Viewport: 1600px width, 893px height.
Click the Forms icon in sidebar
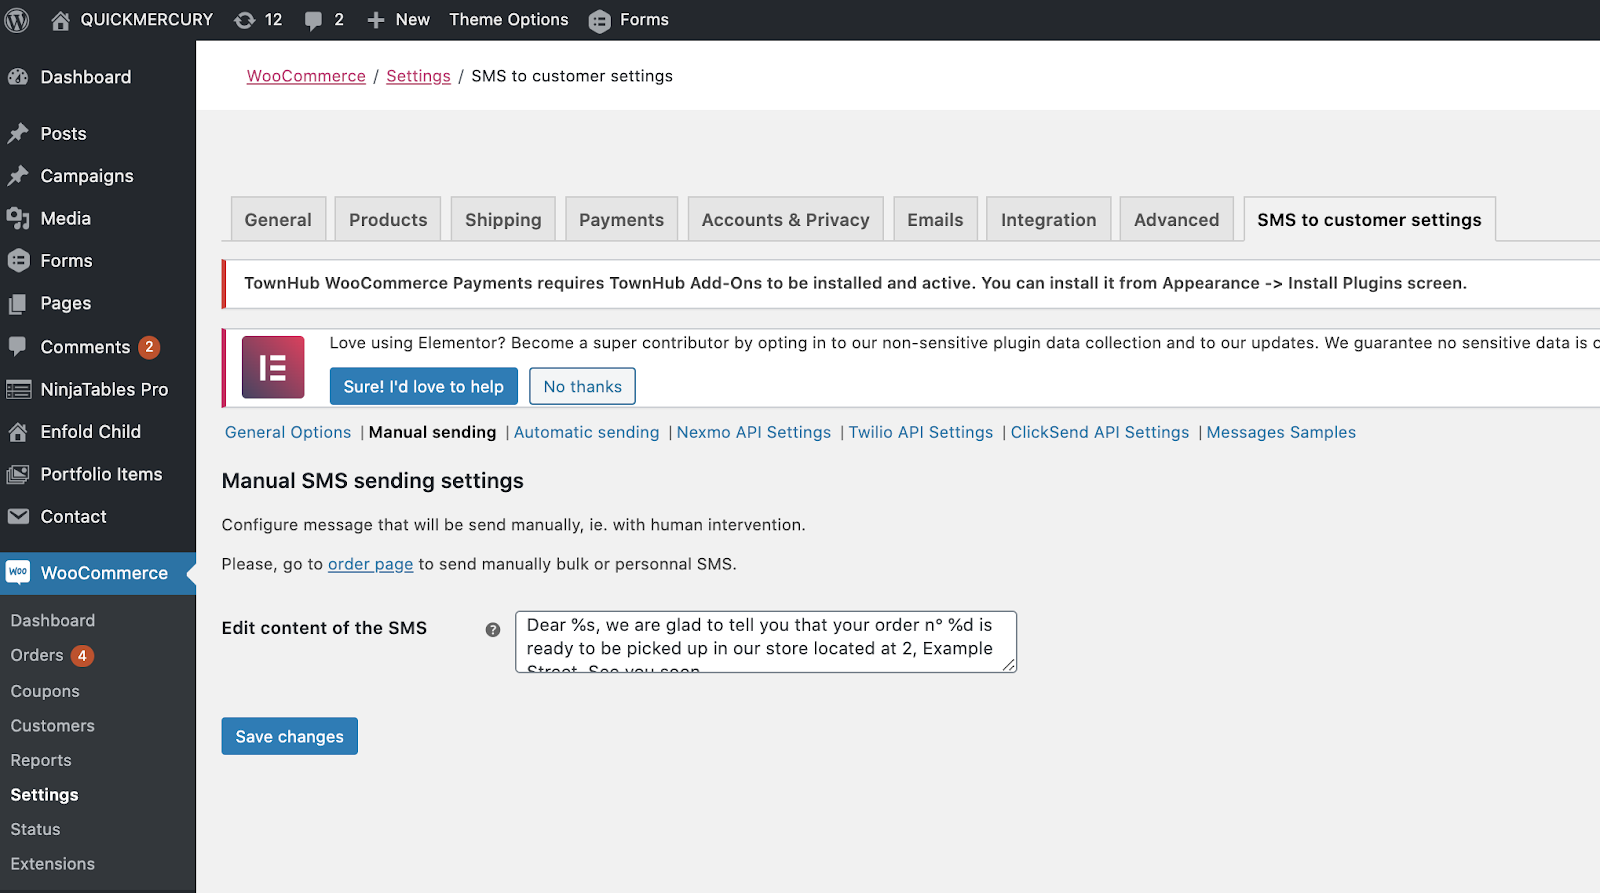18,261
